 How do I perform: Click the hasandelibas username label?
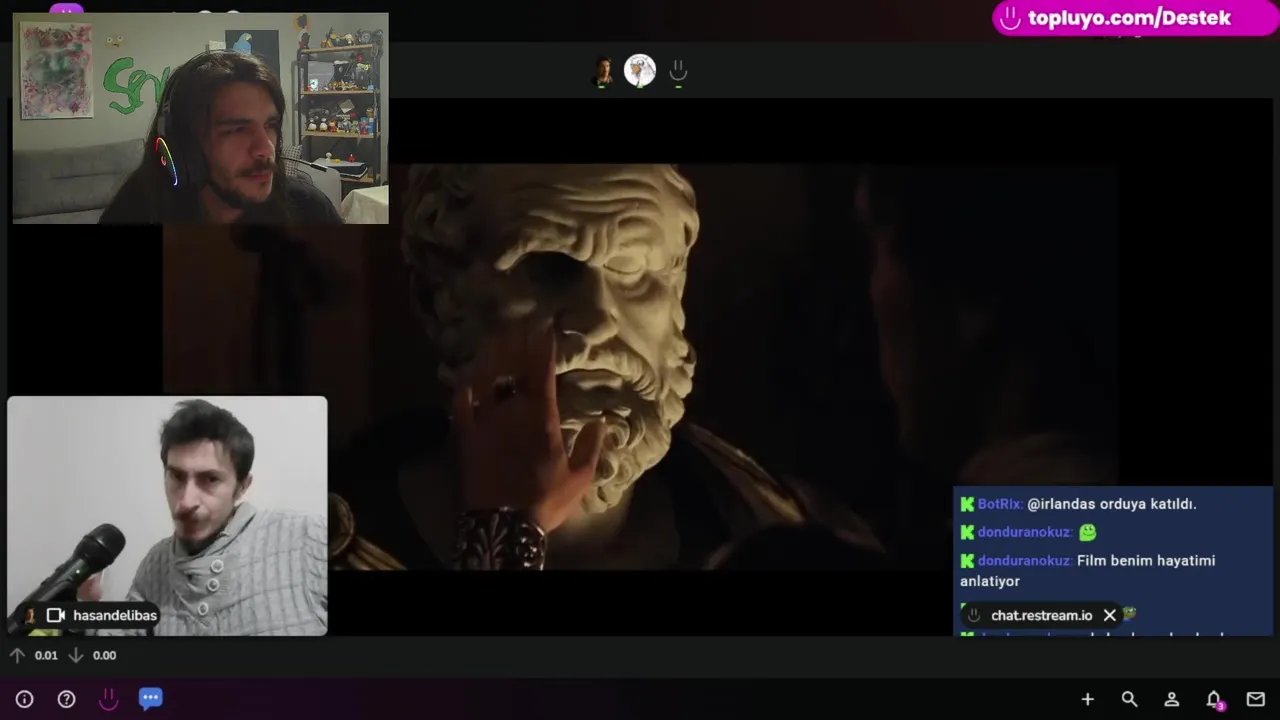click(x=115, y=615)
